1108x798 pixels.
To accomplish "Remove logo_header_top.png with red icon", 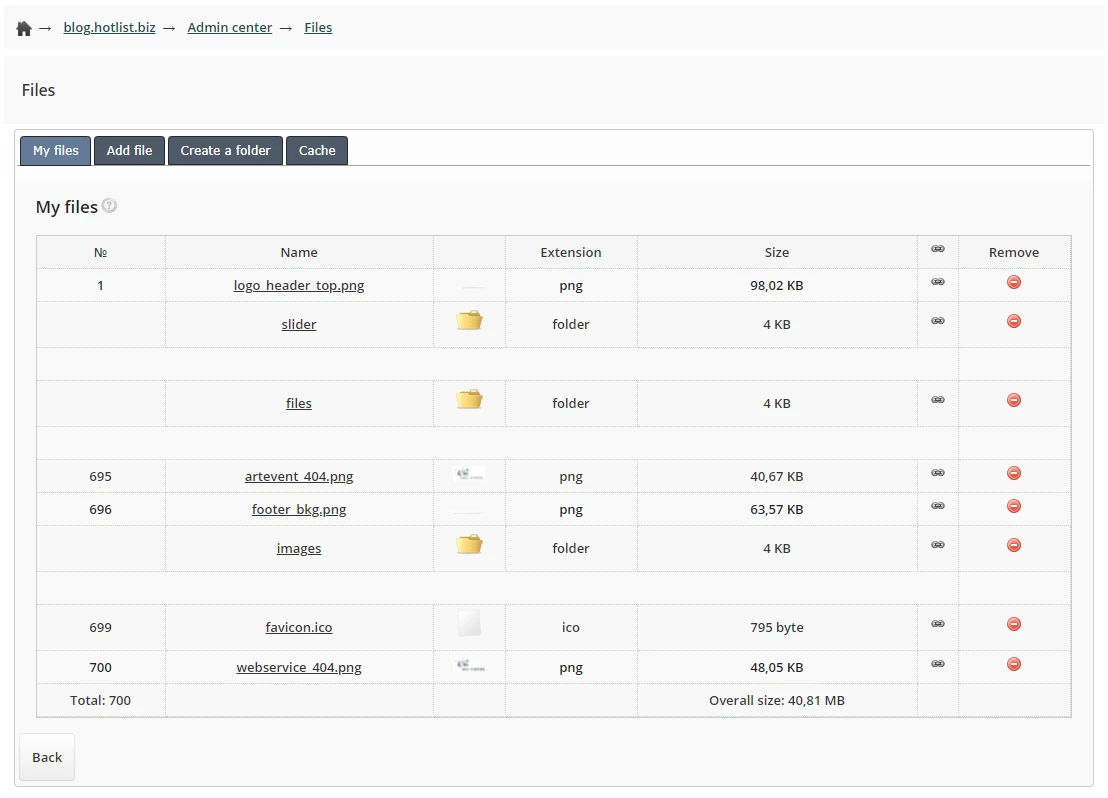I will (x=1014, y=282).
